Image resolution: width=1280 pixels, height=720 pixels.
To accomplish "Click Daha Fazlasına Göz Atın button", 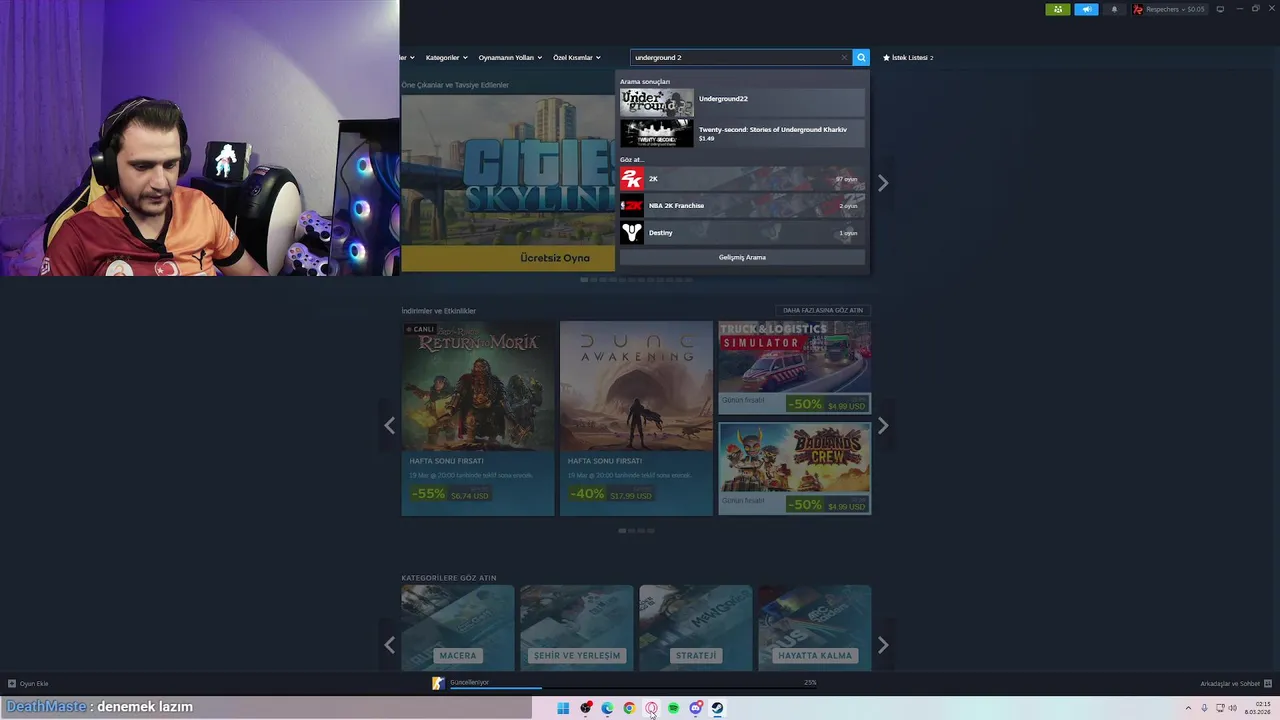I will click(823, 310).
